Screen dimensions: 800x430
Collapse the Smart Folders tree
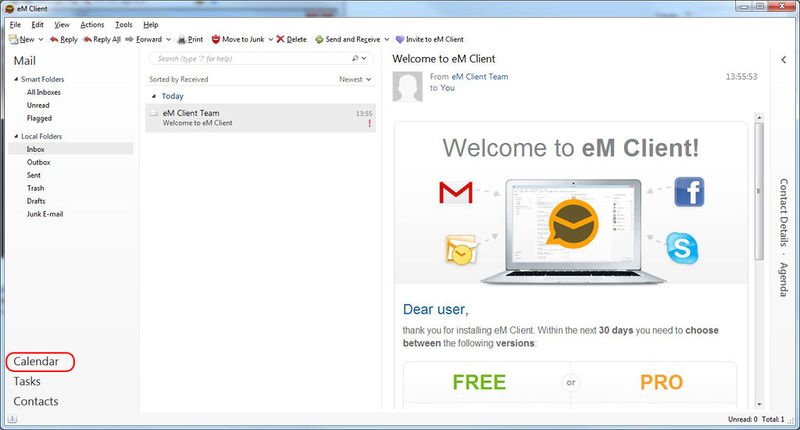16,79
